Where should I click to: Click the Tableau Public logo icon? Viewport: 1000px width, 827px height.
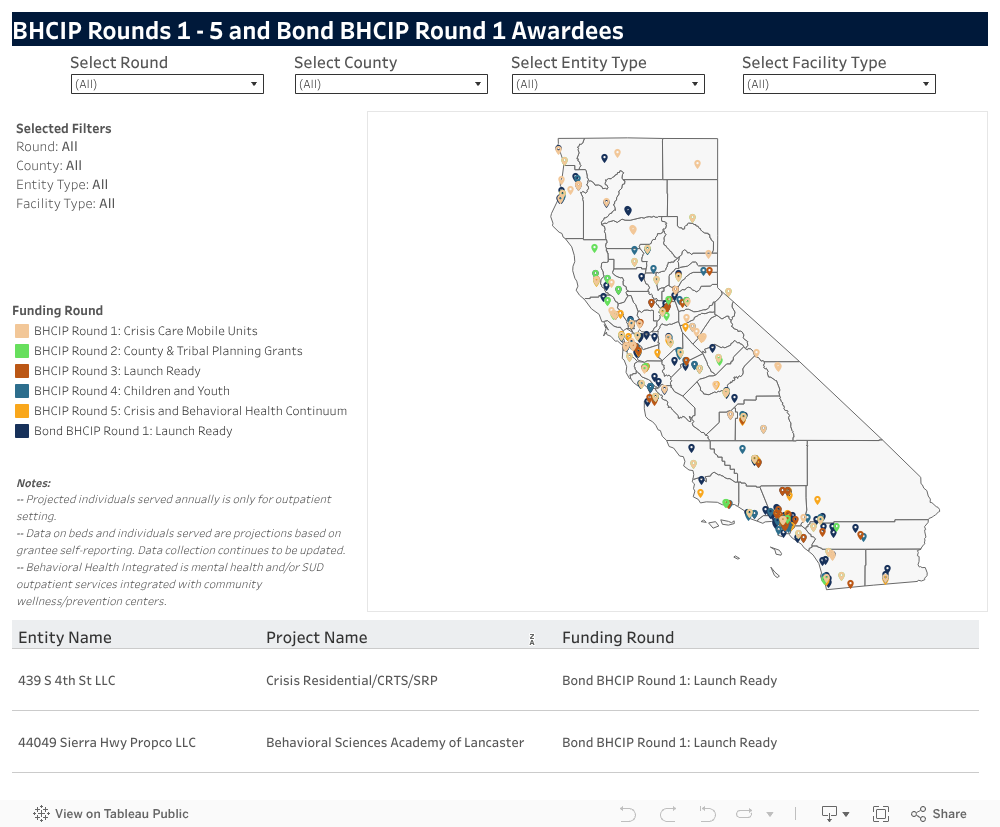click(x=41, y=814)
